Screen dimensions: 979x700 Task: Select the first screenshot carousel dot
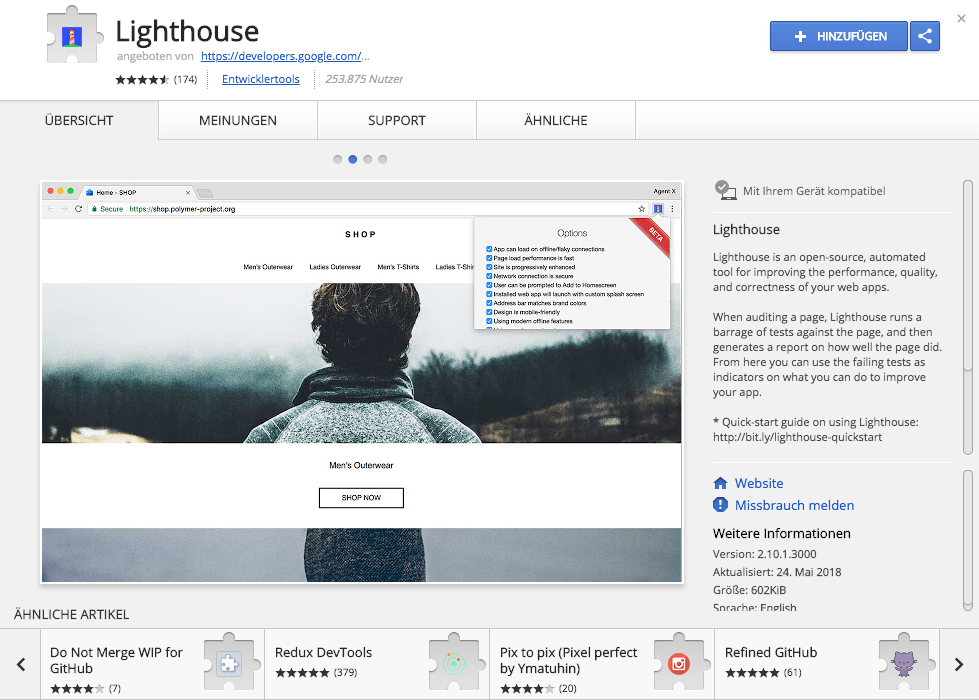(338, 159)
